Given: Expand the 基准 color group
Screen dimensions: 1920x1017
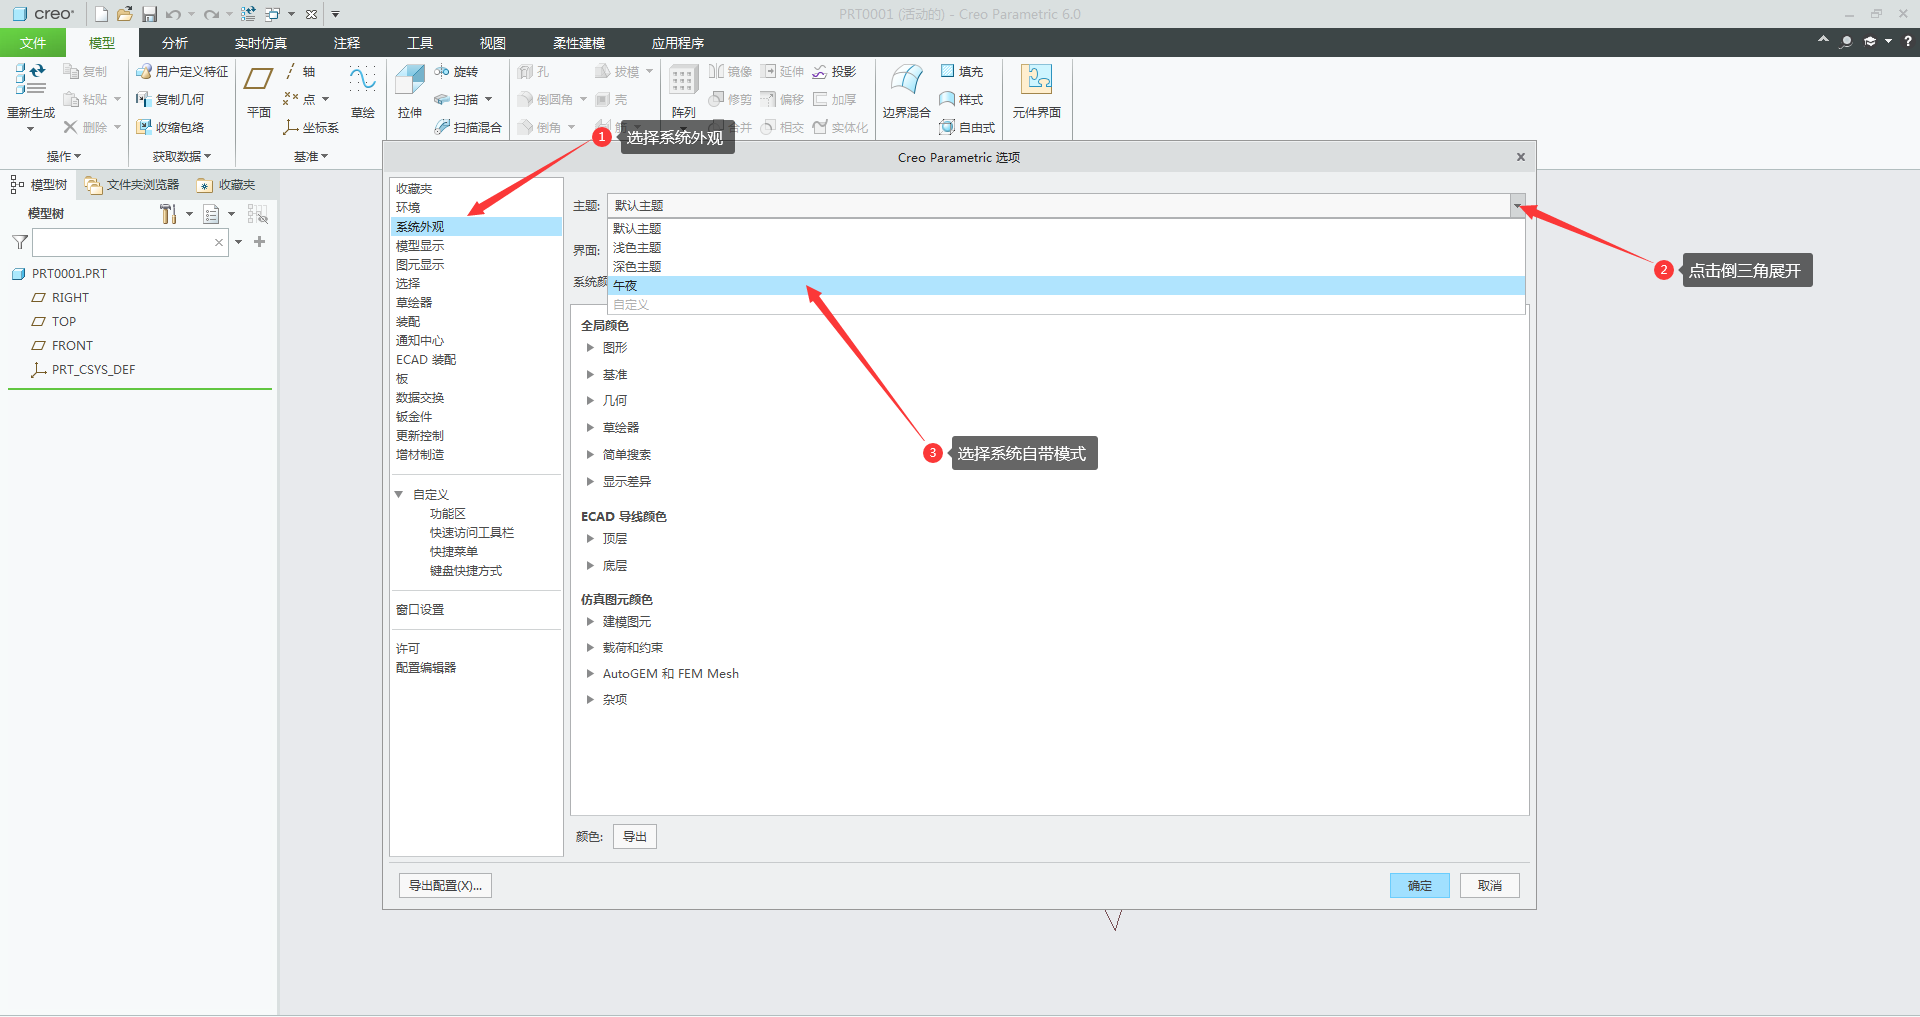Looking at the screenshot, I should [x=590, y=375].
